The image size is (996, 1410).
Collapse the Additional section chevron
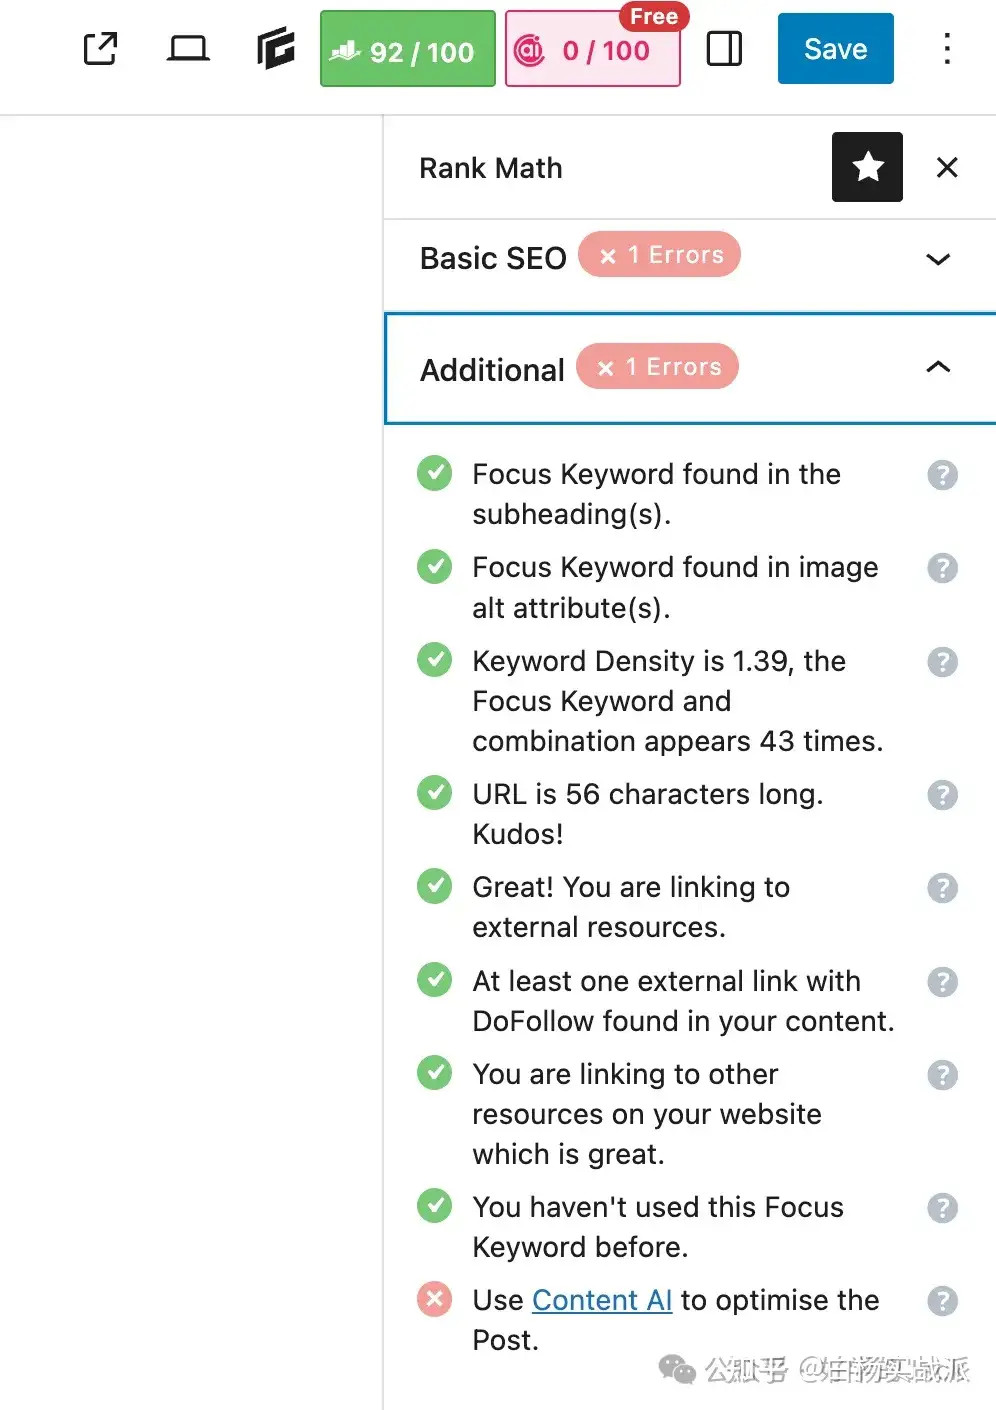click(937, 367)
